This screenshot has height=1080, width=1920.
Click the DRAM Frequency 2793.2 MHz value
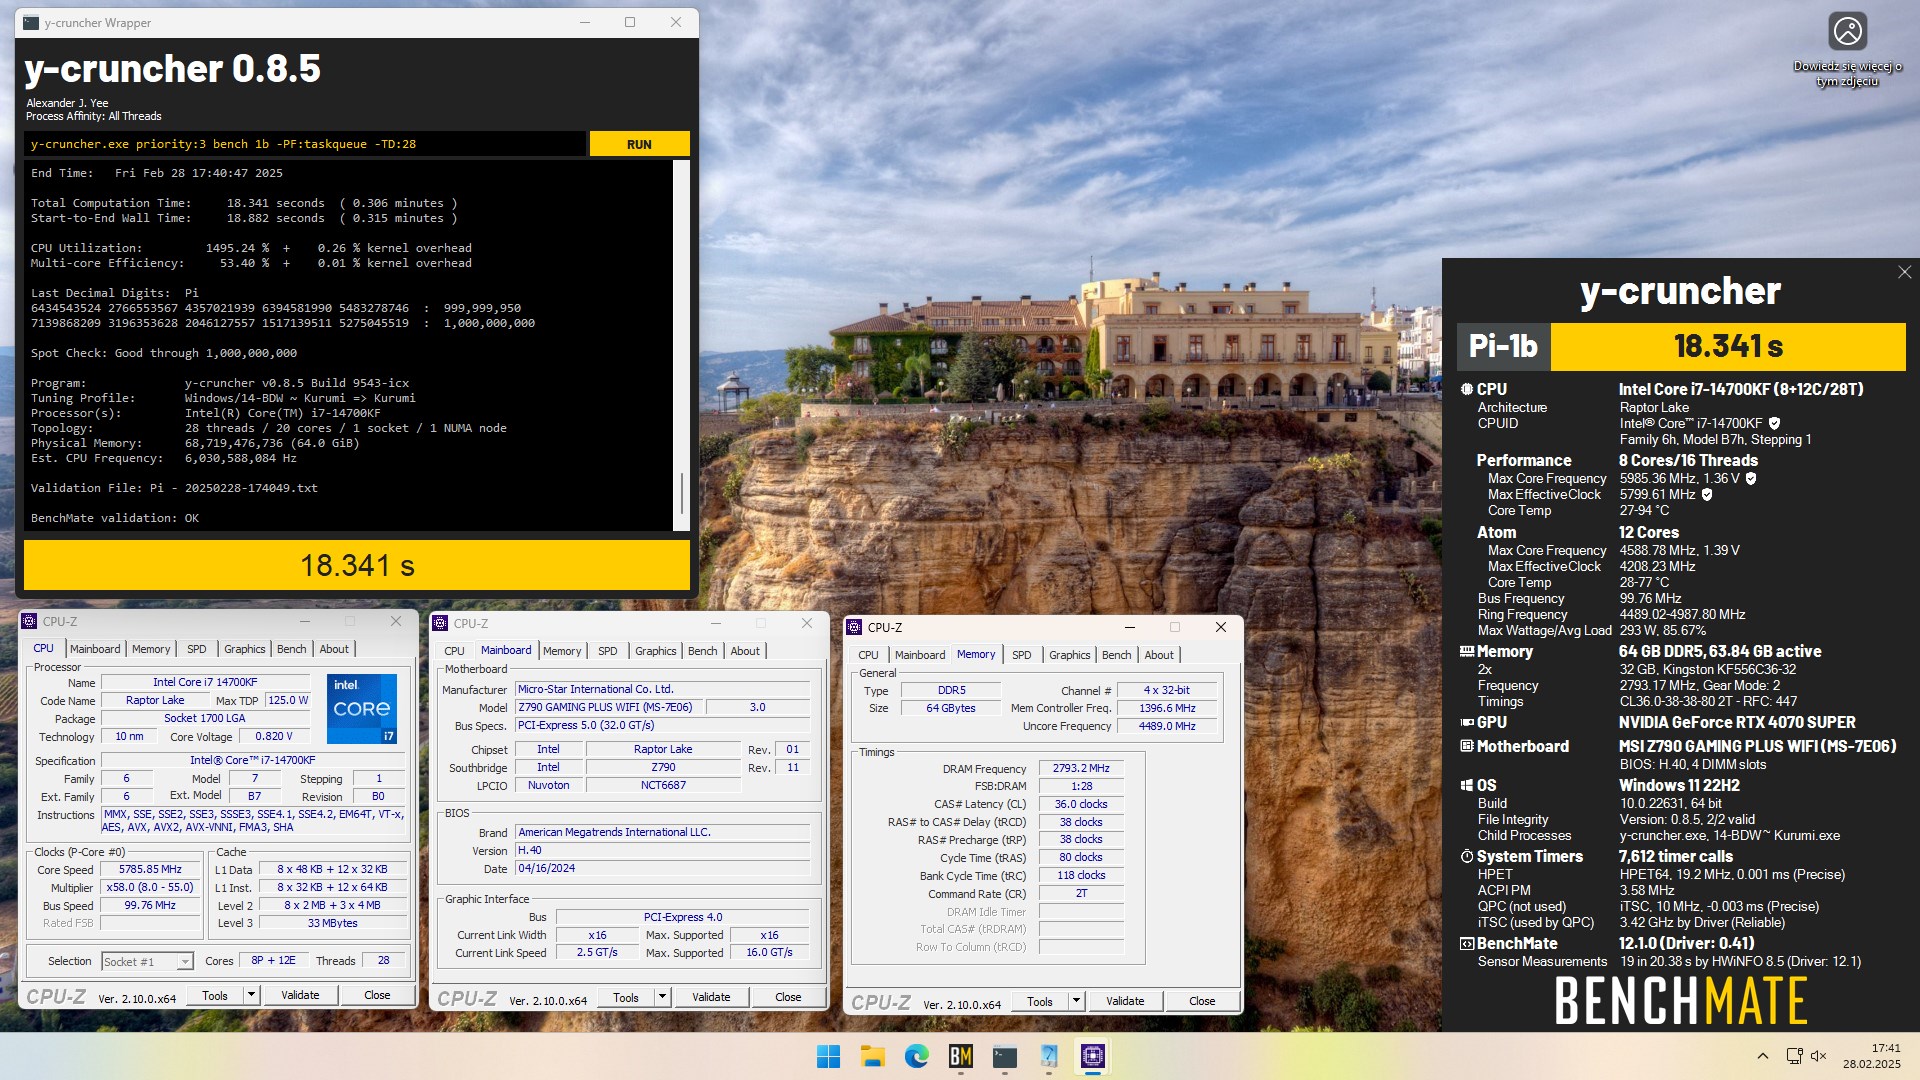1081,768
